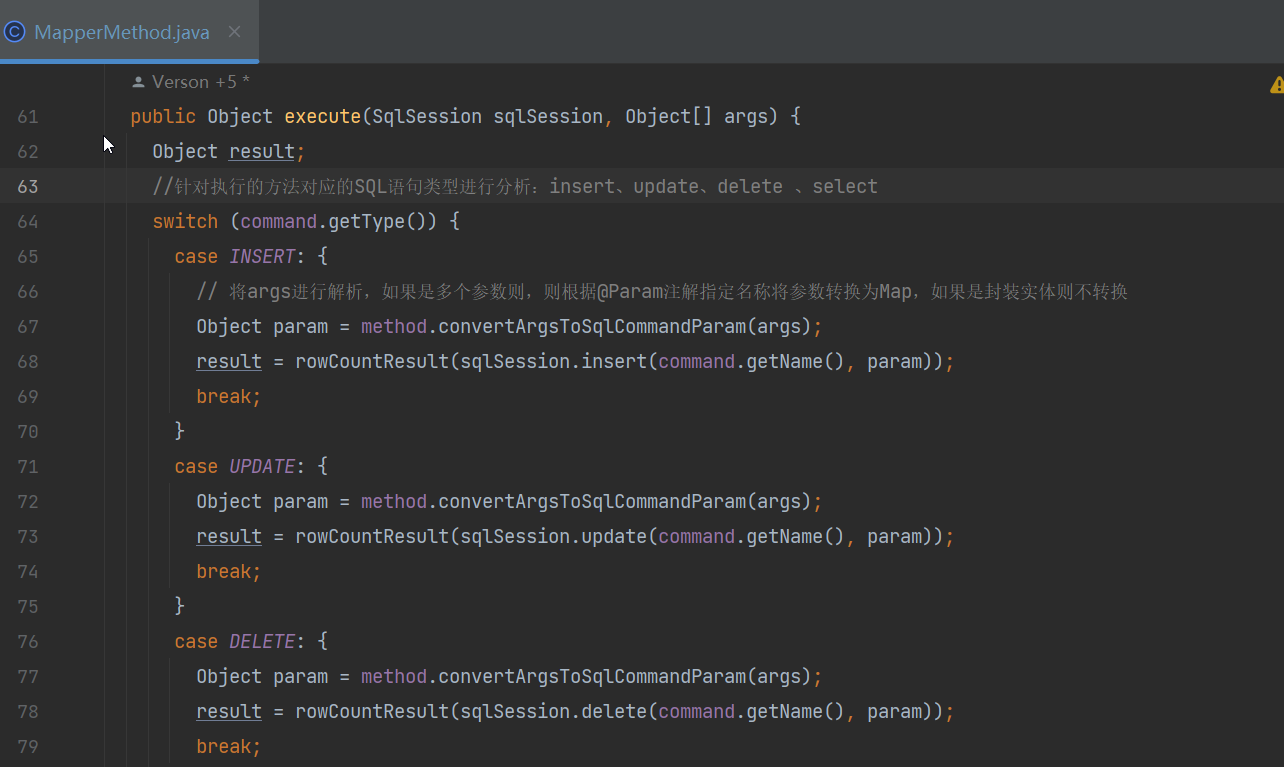1284x767 pixels.
Task: Click 'break;' on line 69
Action: pos(229,397)
